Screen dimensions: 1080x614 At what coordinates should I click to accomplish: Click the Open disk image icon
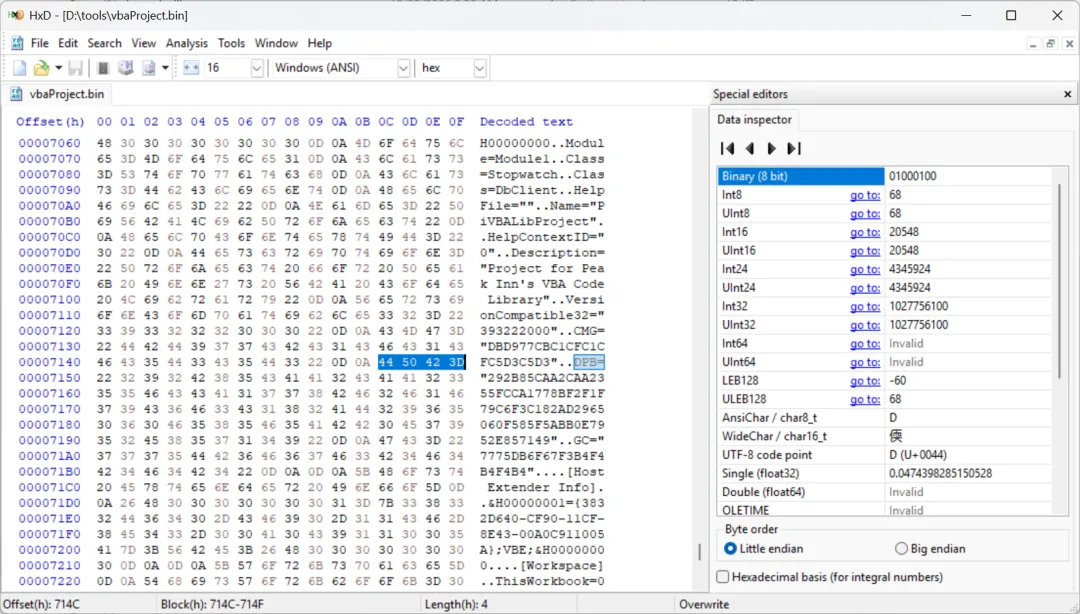click(149, 68)
